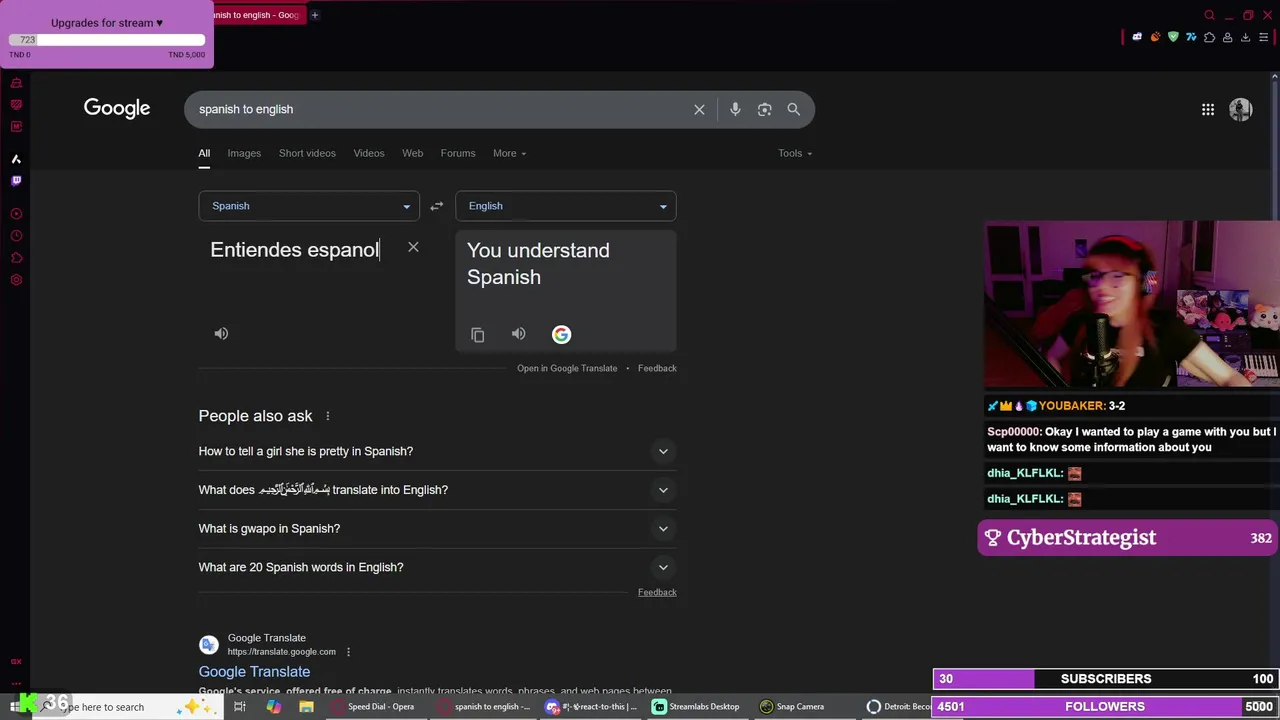Click the AdGuard shield extension icon
The height and width of the screenshot is (720, 1280).
coord(1173,37)
